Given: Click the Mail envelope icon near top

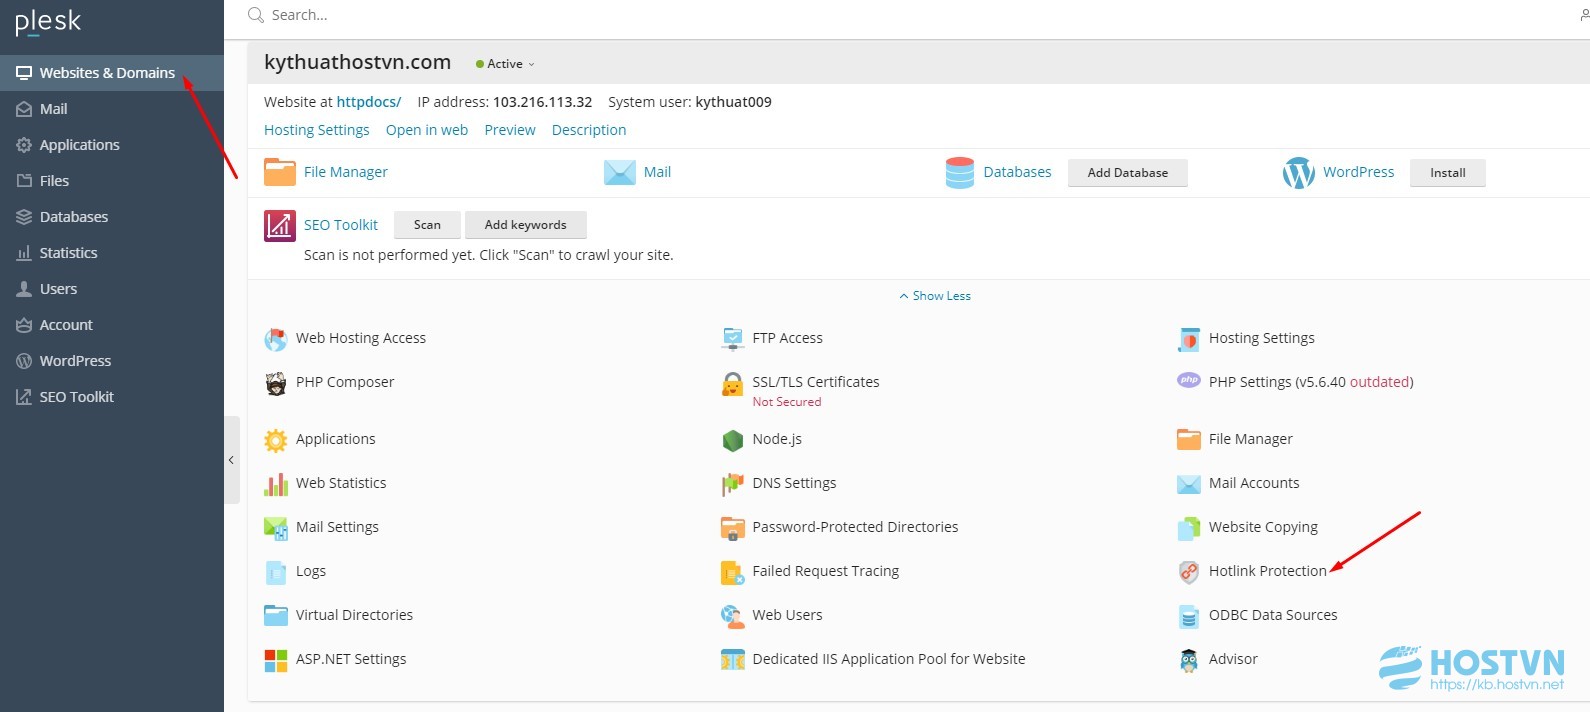Looking at the screenshot, I should pos(620,172).
